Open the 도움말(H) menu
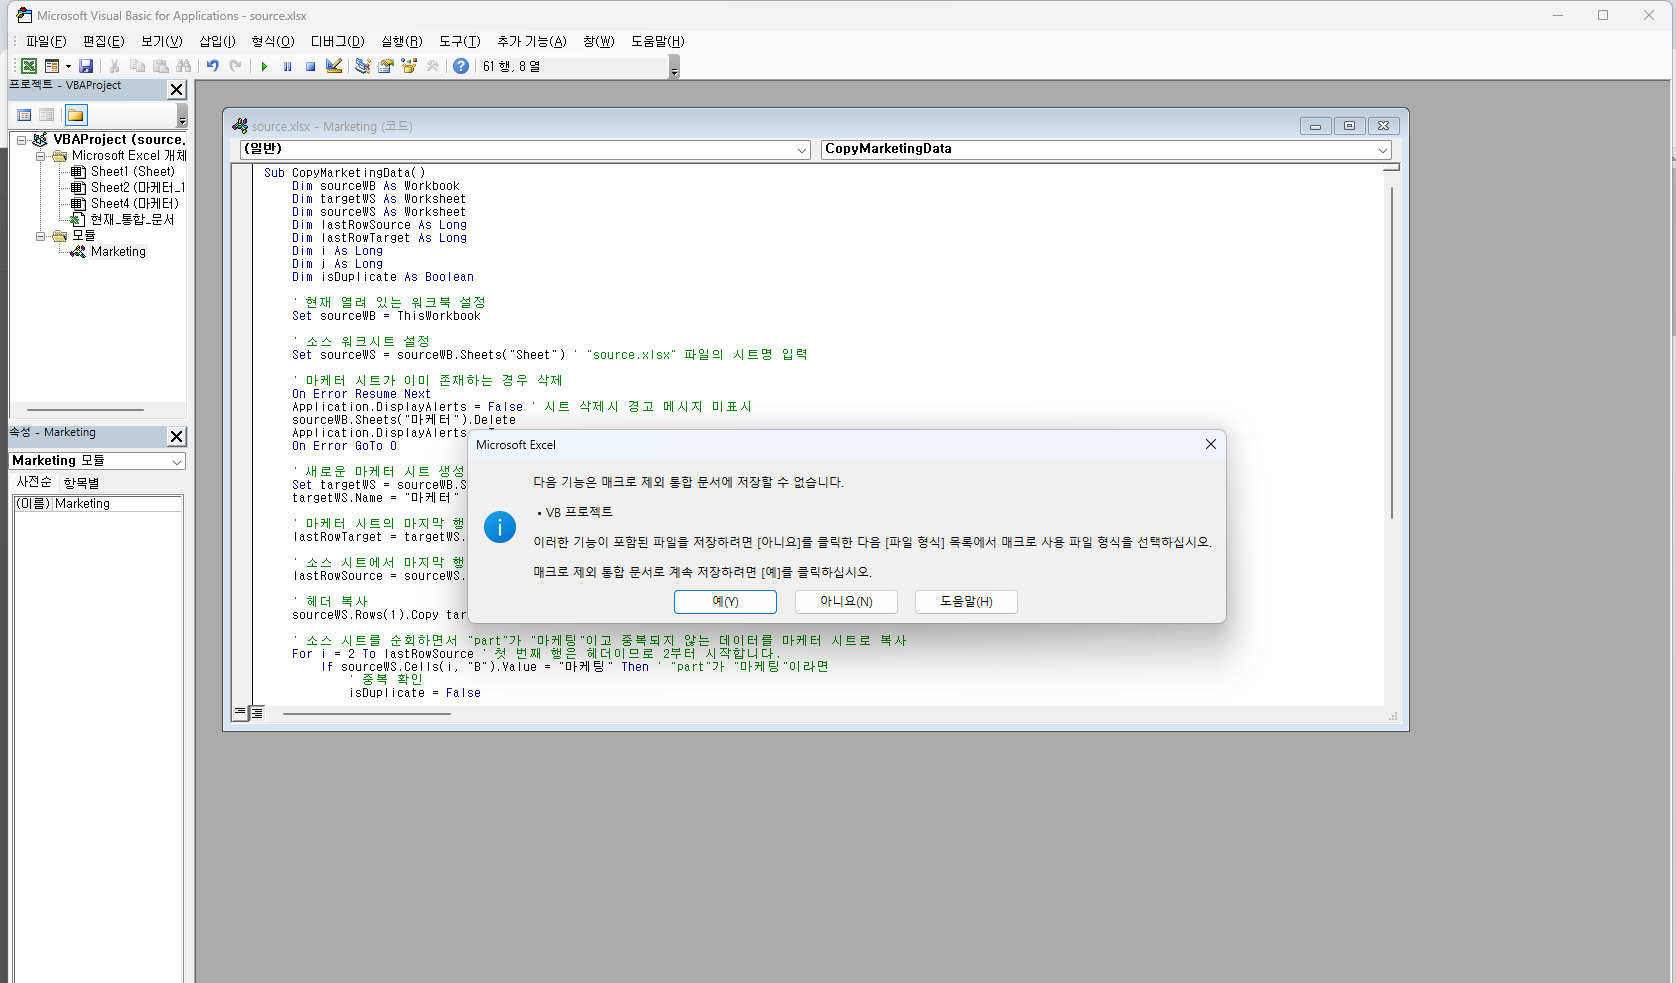1676x983 pixels. pyautogui.click(x=658, y=41)
